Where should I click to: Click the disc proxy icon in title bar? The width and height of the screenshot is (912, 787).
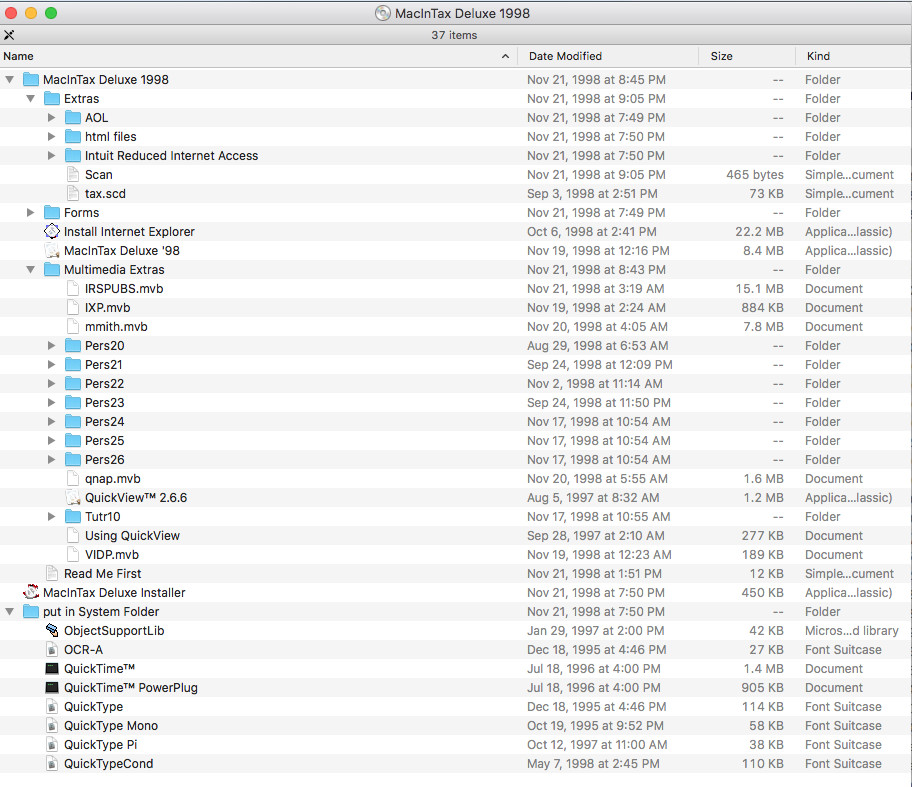[383, 13]
